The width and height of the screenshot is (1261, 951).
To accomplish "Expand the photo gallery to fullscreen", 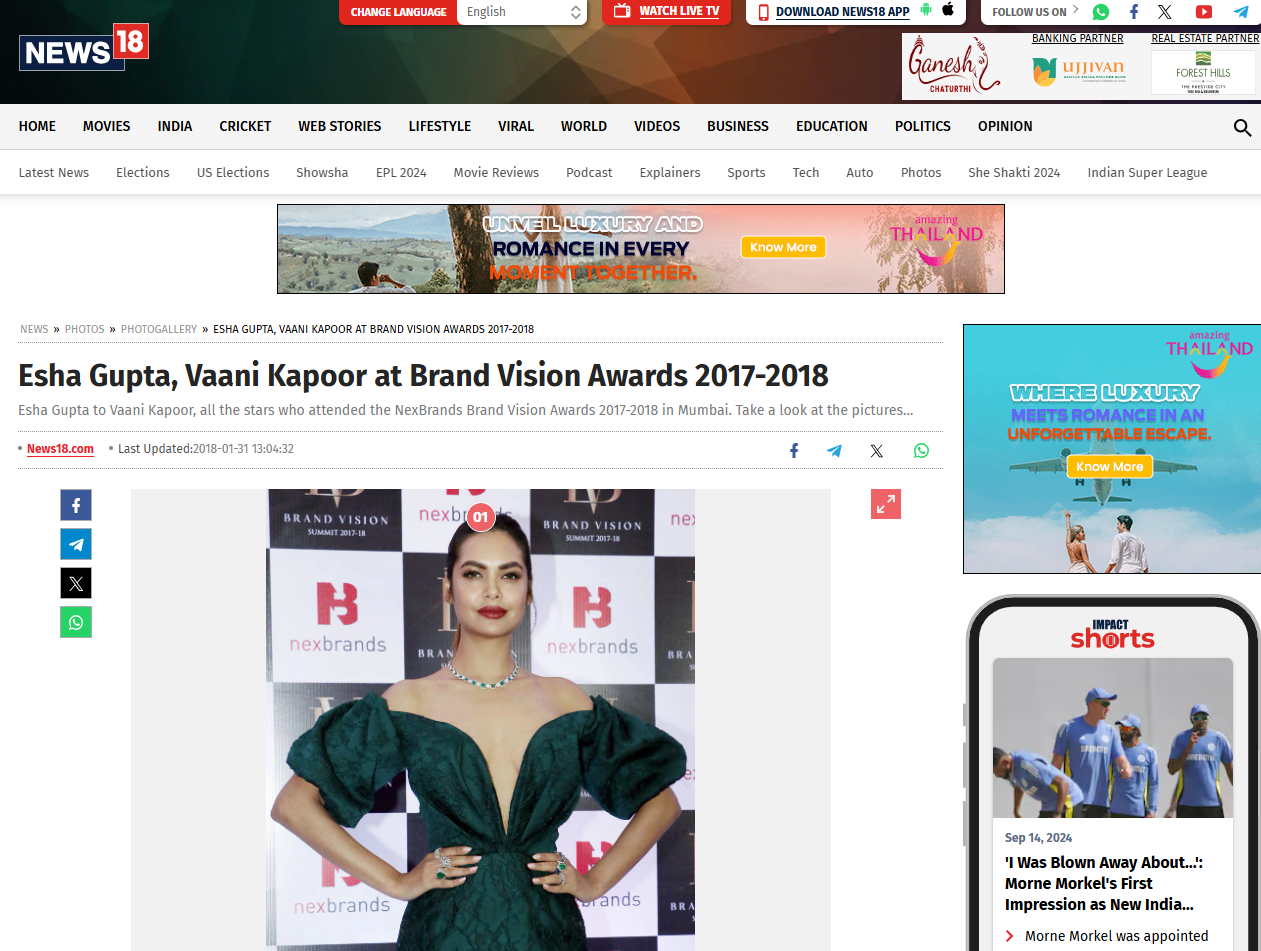I will point(885,504).
